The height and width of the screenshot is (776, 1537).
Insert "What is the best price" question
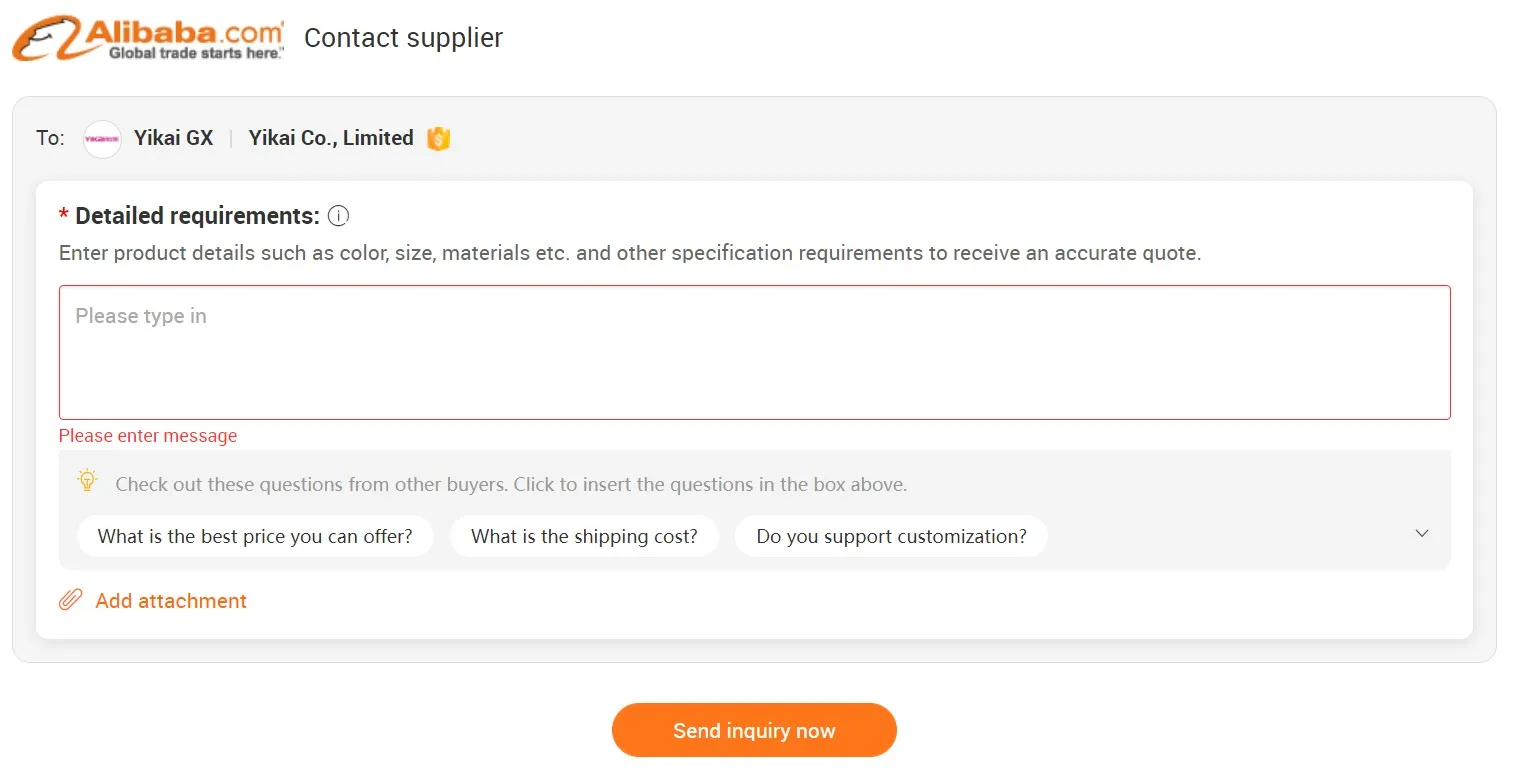(255, 537)
